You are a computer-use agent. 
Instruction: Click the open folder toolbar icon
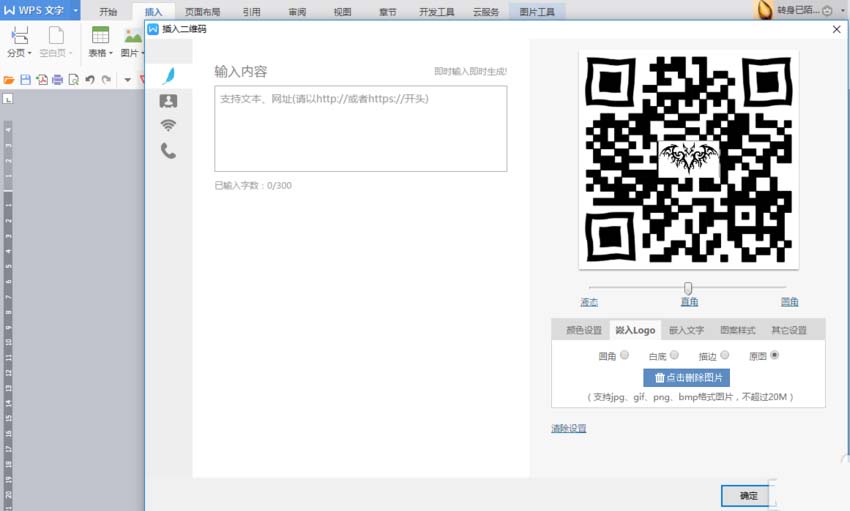click(9, 80)
